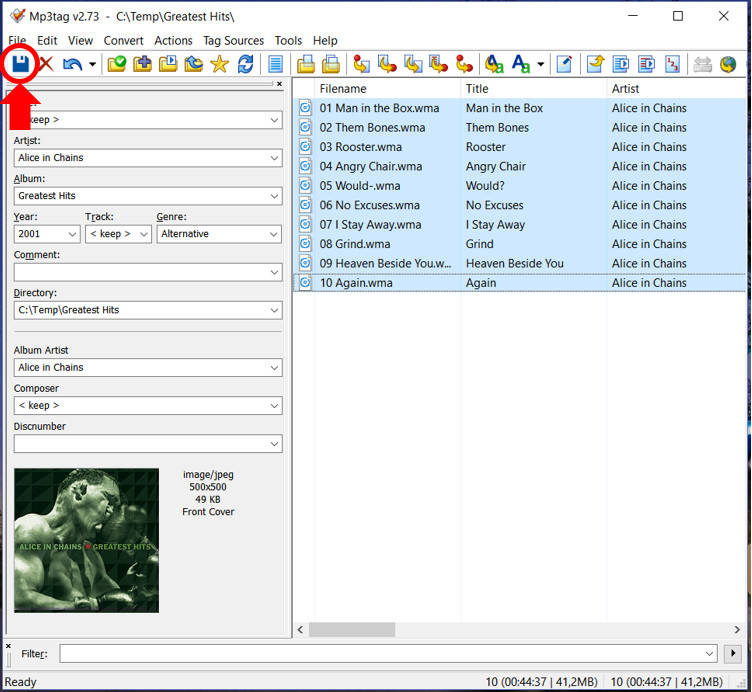Expand the Comment field dropdown
This screenshot has width=752, height=692.
(274, 272)
